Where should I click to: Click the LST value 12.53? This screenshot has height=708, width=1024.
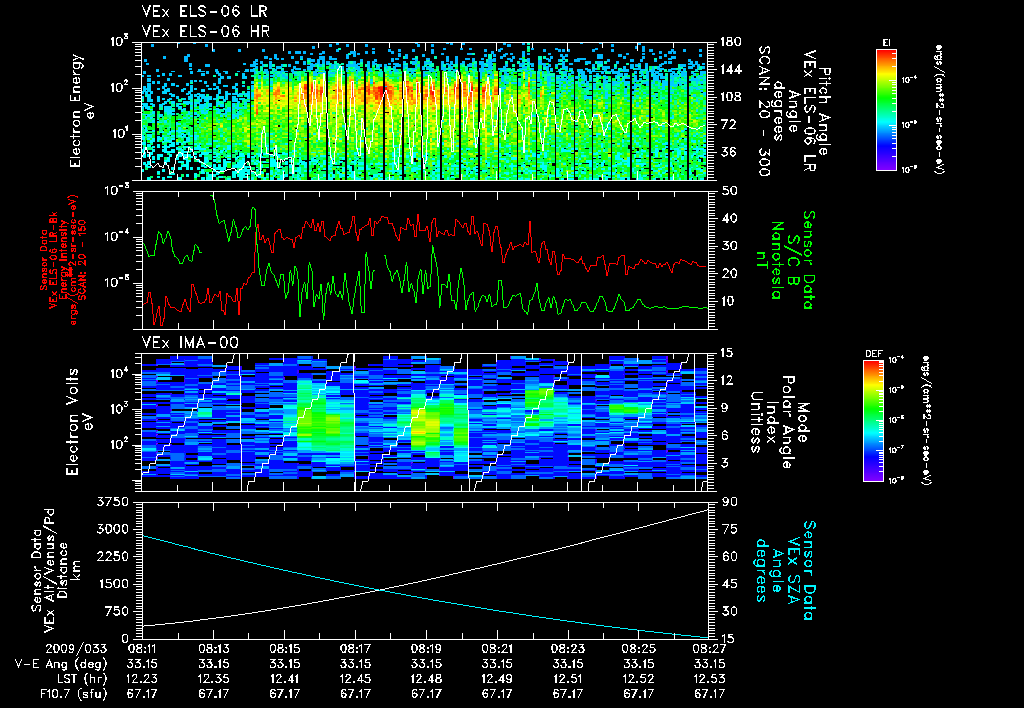pos(710,679)
